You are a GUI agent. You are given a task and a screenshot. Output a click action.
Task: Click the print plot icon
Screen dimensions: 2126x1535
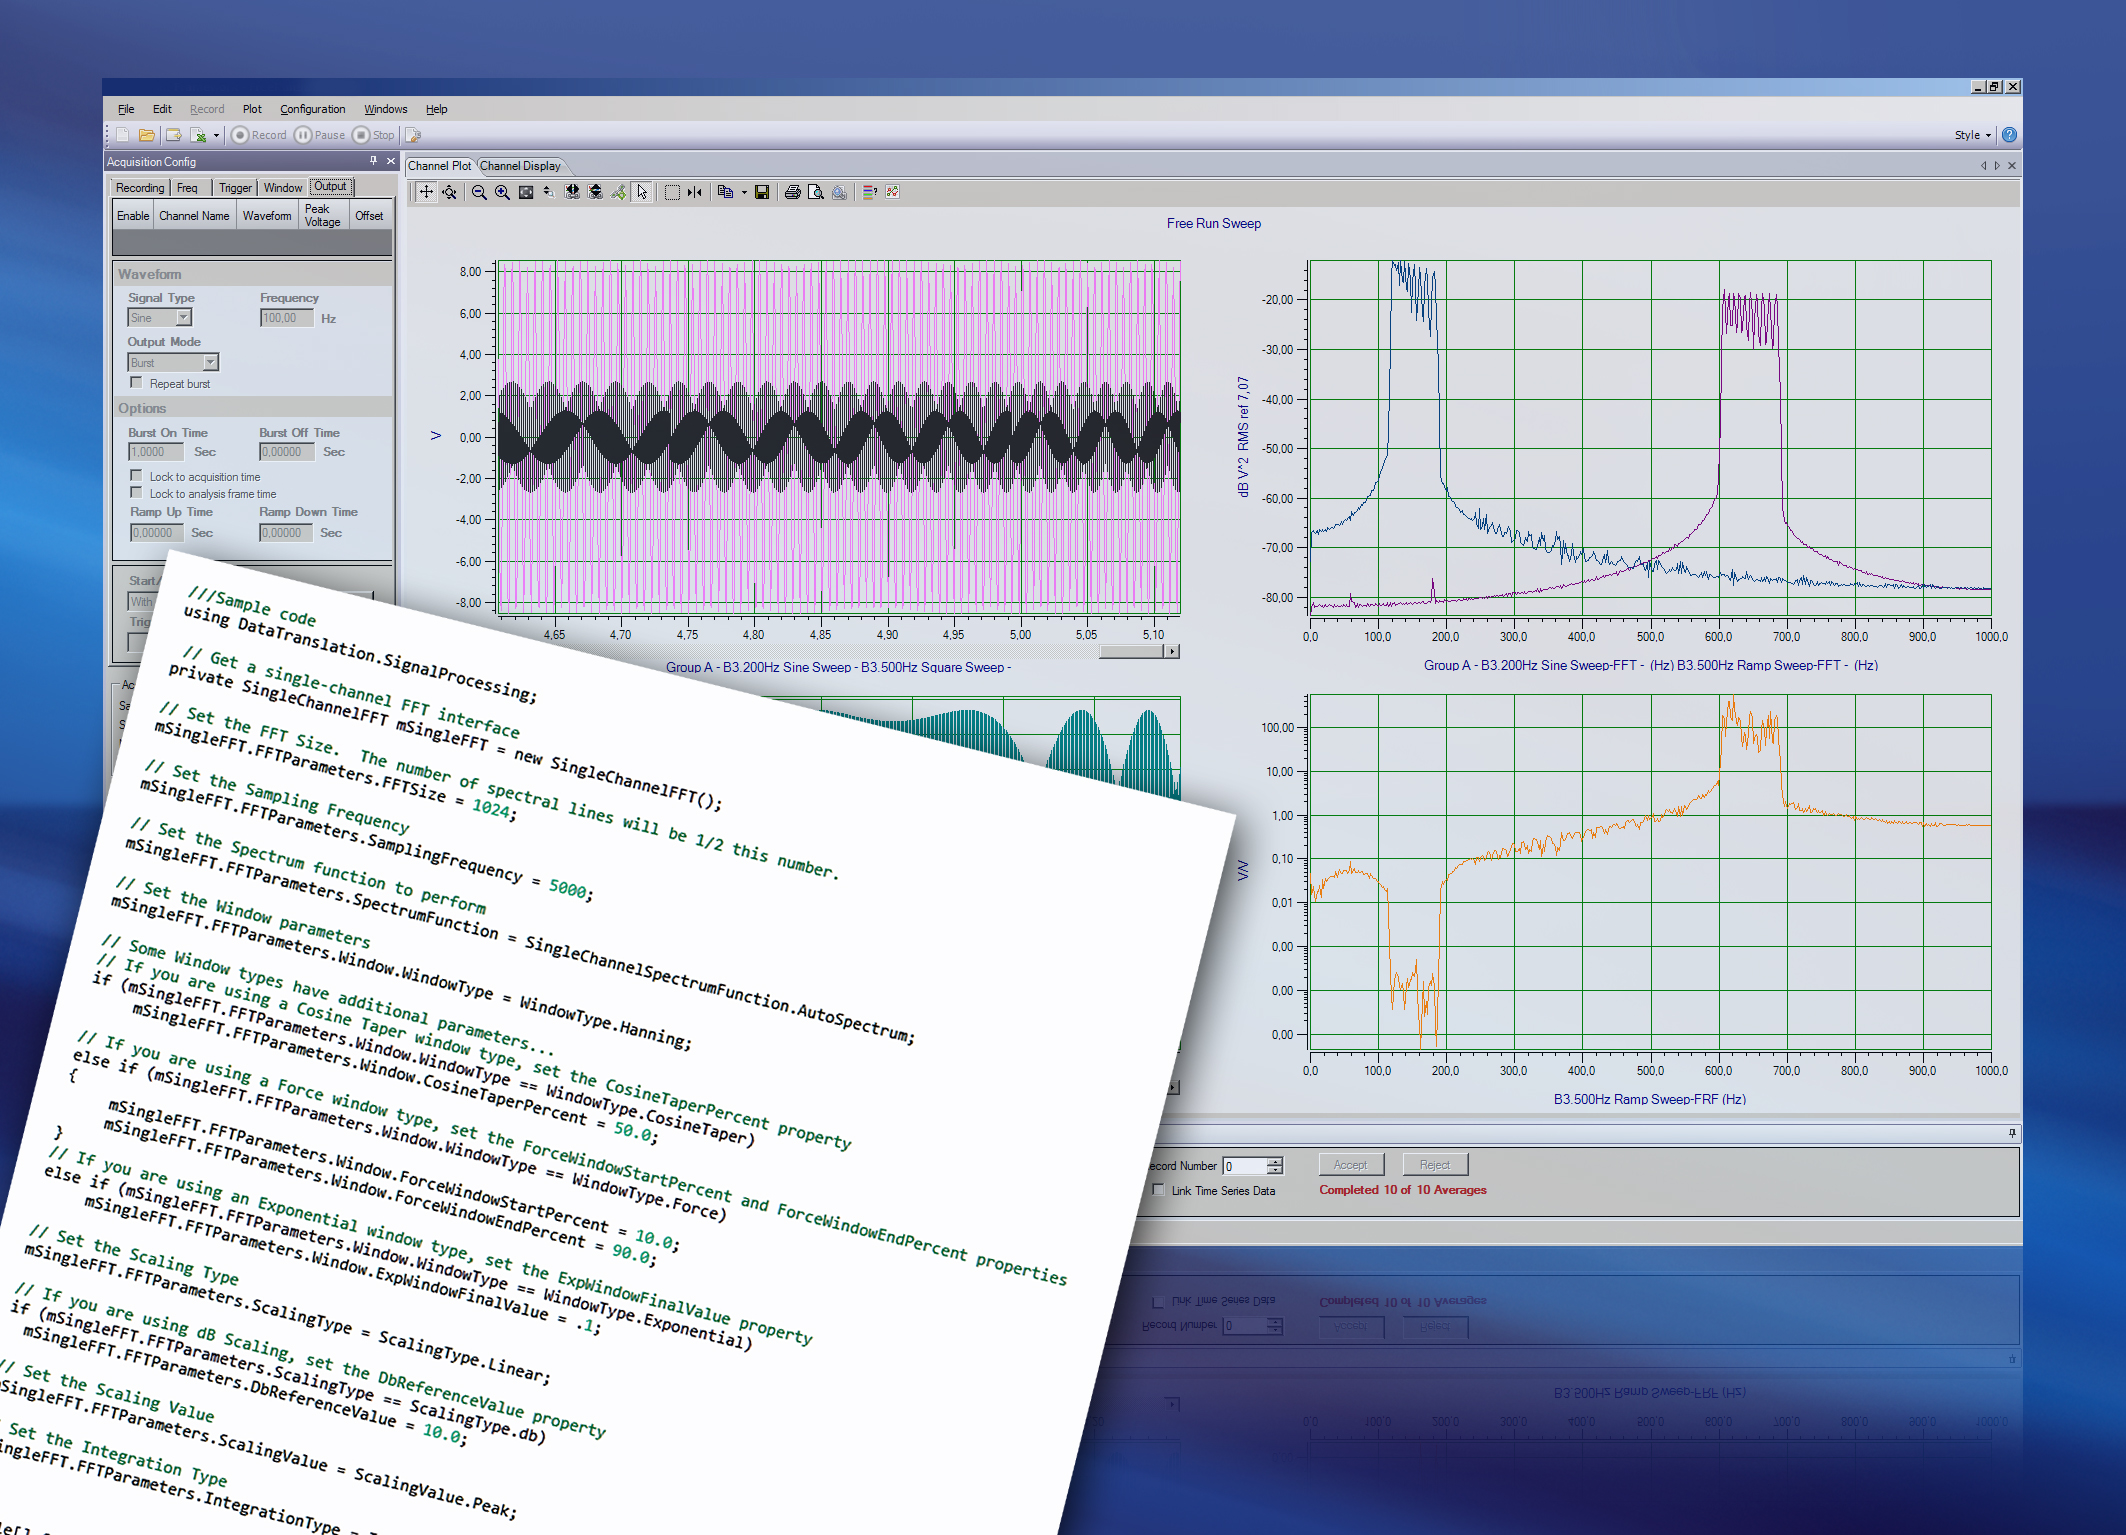tap(792, 192)
